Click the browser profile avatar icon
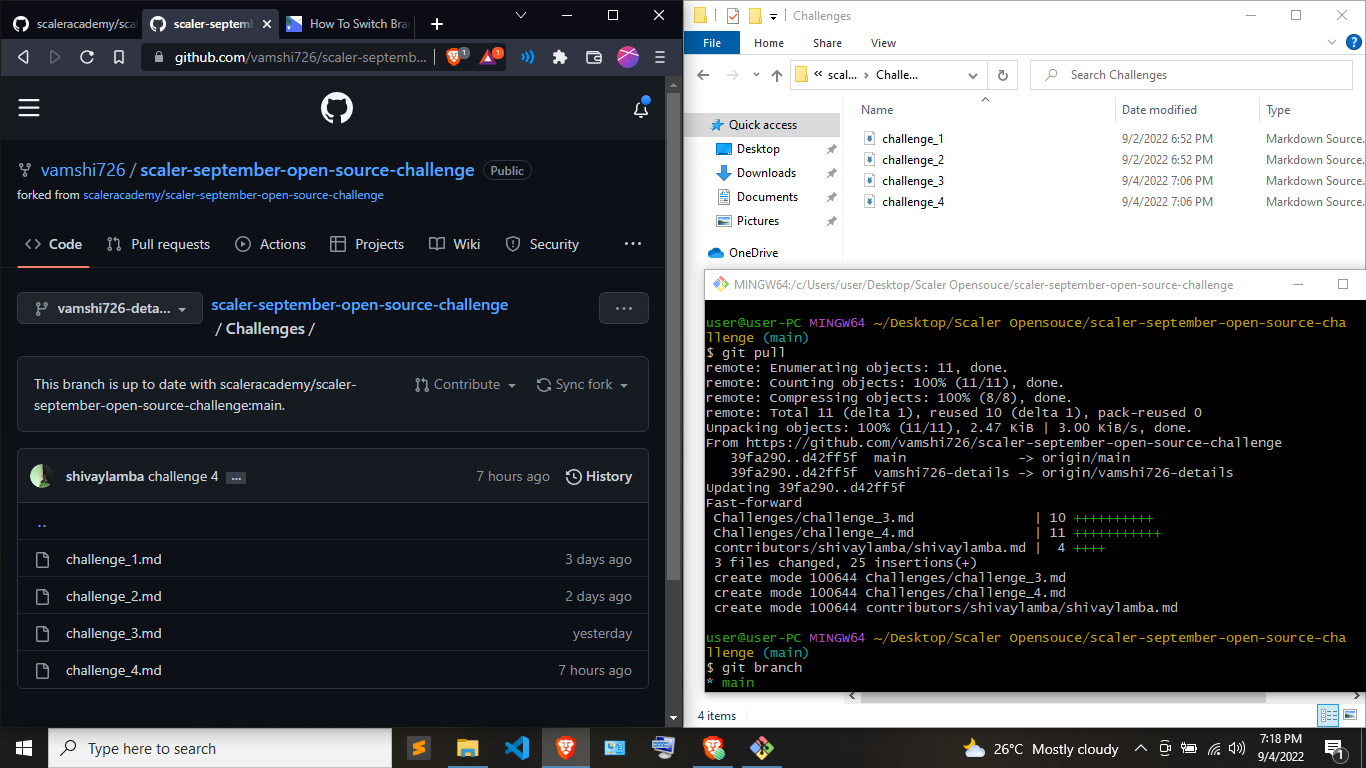1366x768 pixels. coord(627,57)
